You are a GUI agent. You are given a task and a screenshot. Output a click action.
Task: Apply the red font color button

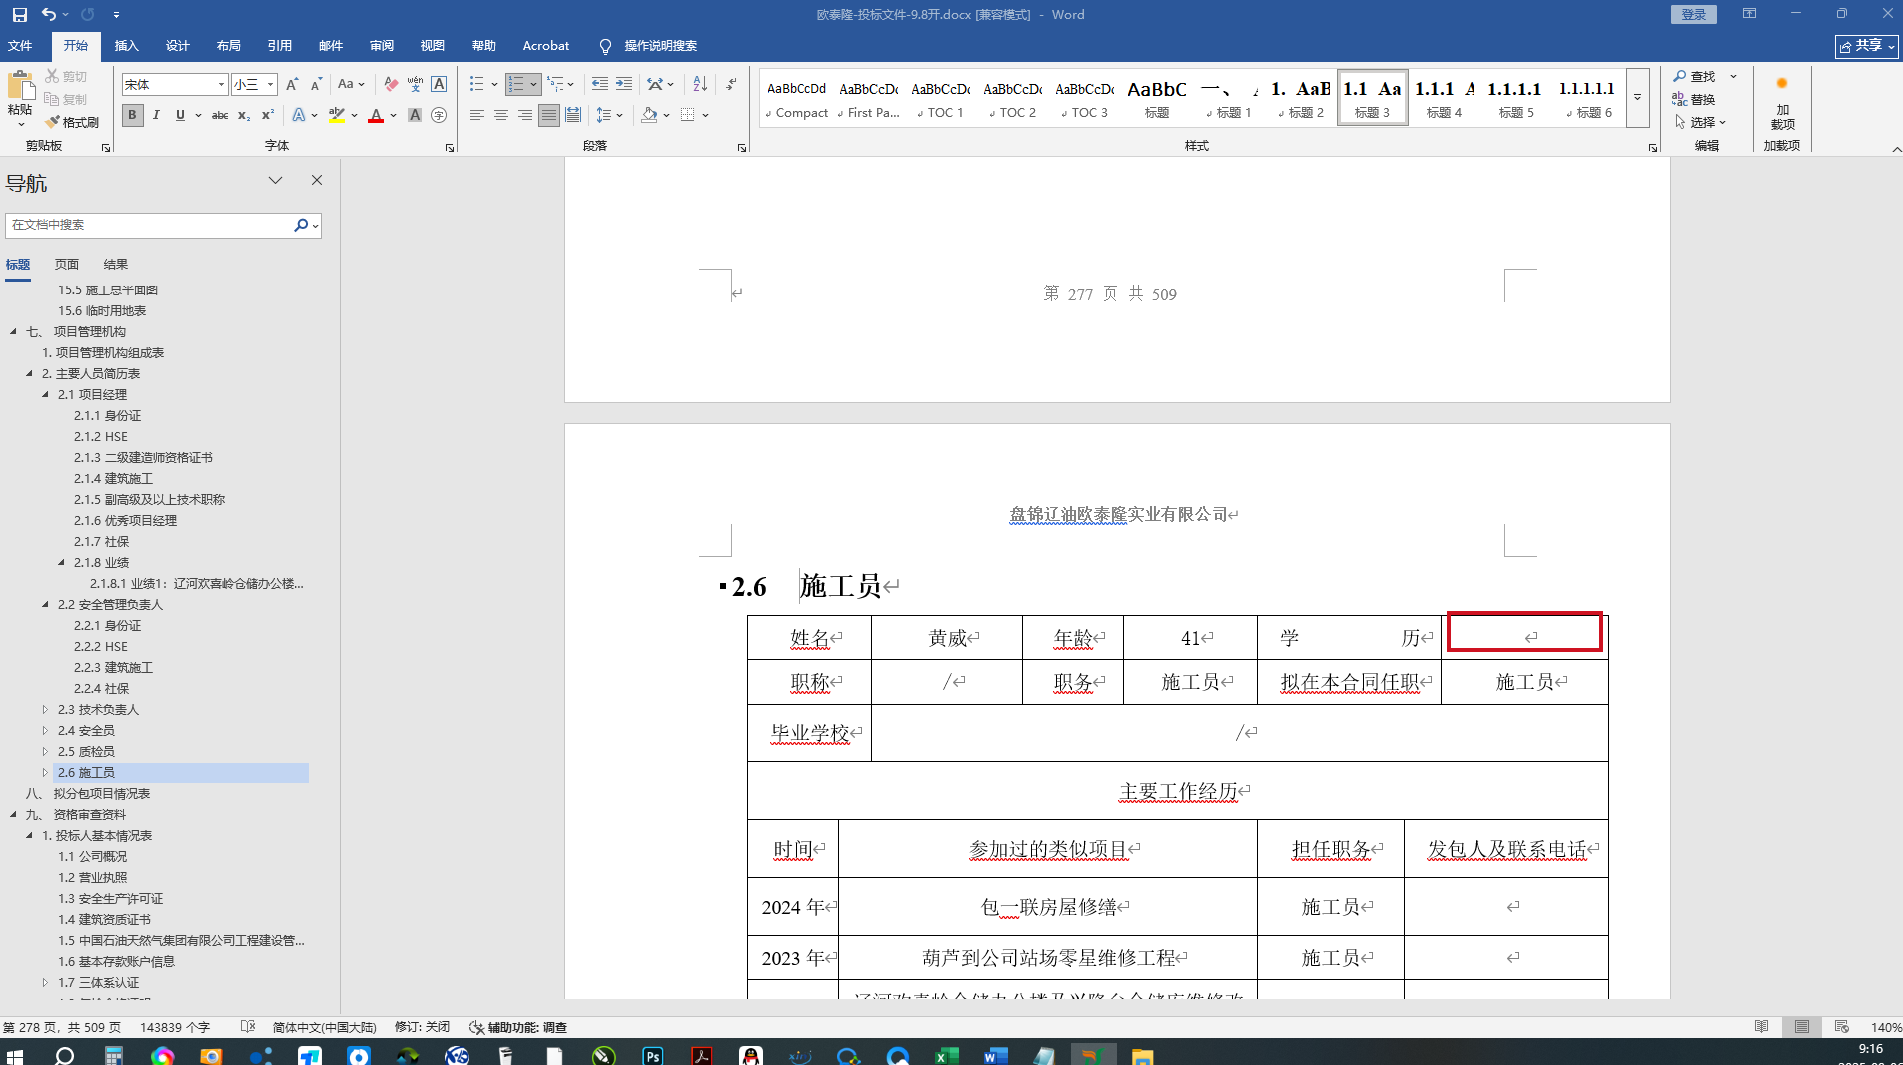pos(376,115)
